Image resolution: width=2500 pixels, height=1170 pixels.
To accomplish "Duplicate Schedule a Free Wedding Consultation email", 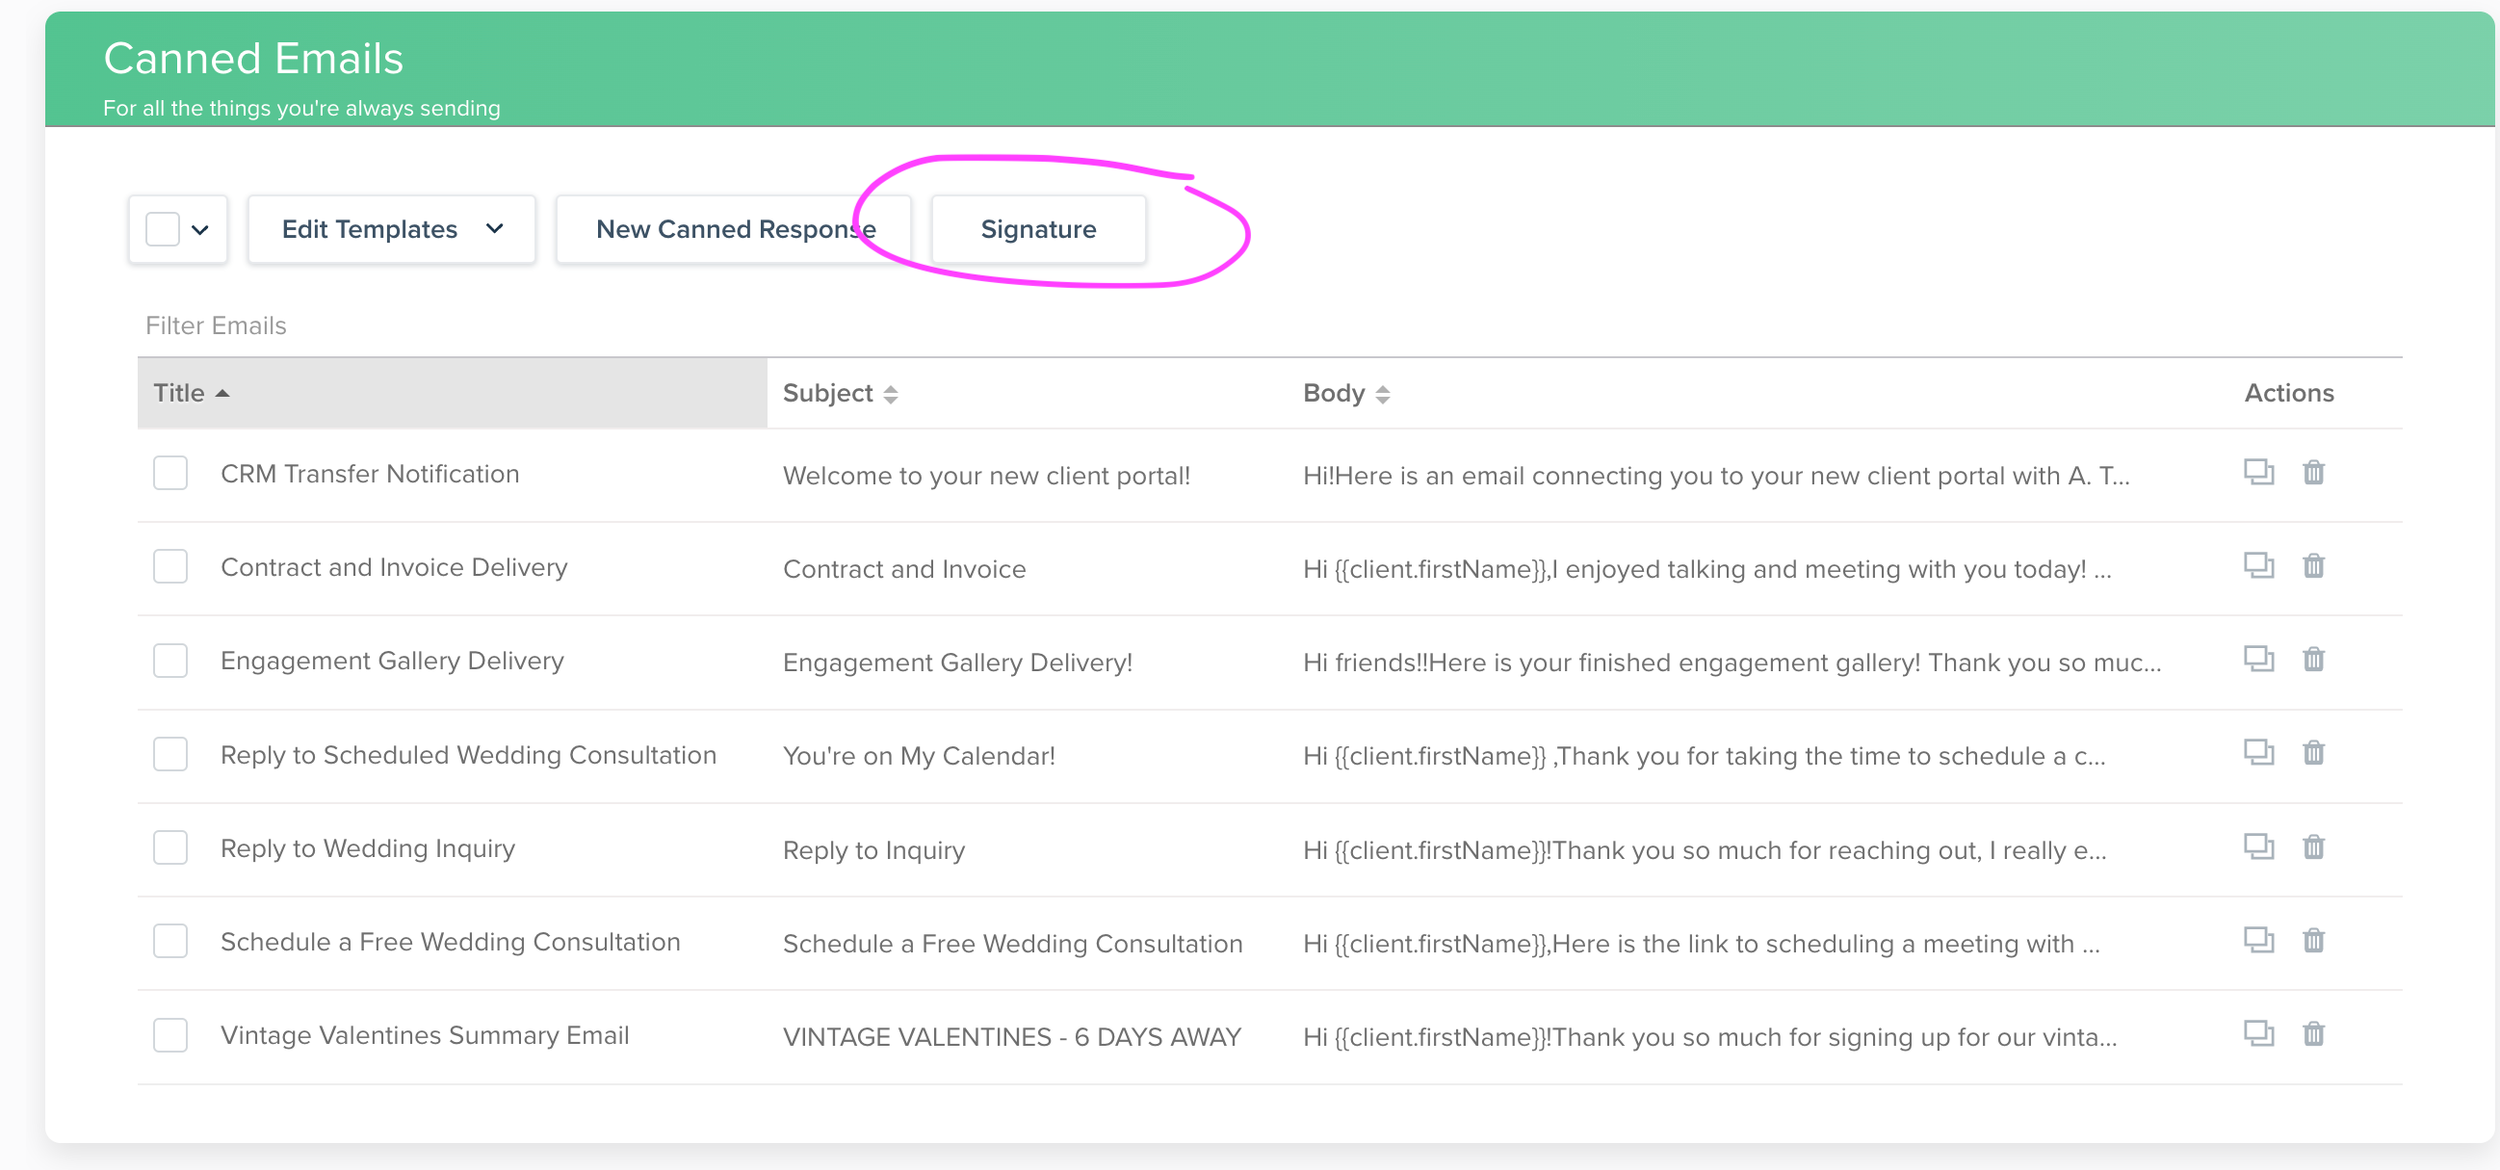I will 2259,940.
